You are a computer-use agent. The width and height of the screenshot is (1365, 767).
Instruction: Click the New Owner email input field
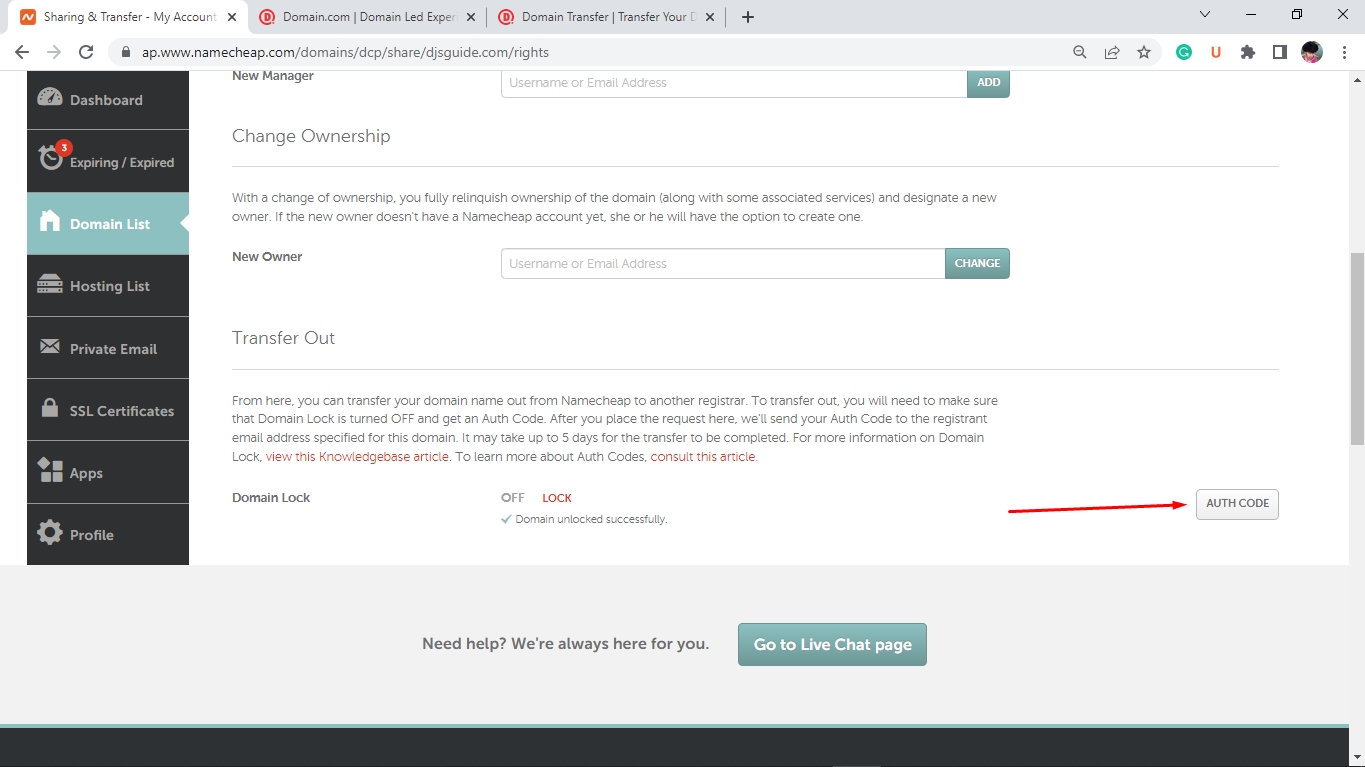722,264
